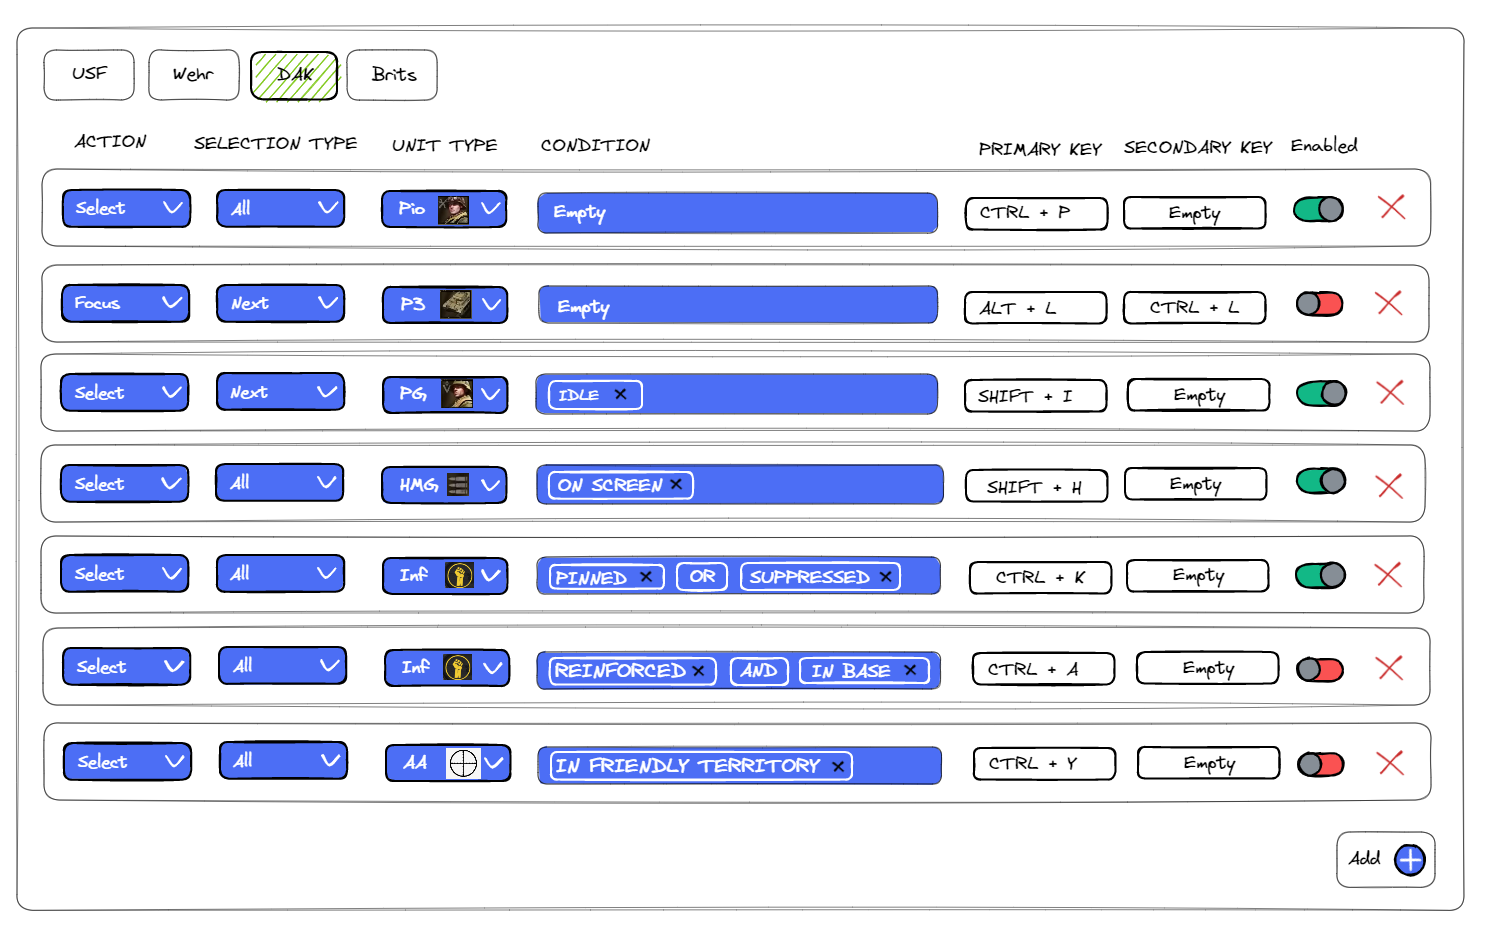Image resolution: width=1495 pixels, height=951 pixels.
Task: Click the AA crosshair icon
Action: tap(463, 763)
